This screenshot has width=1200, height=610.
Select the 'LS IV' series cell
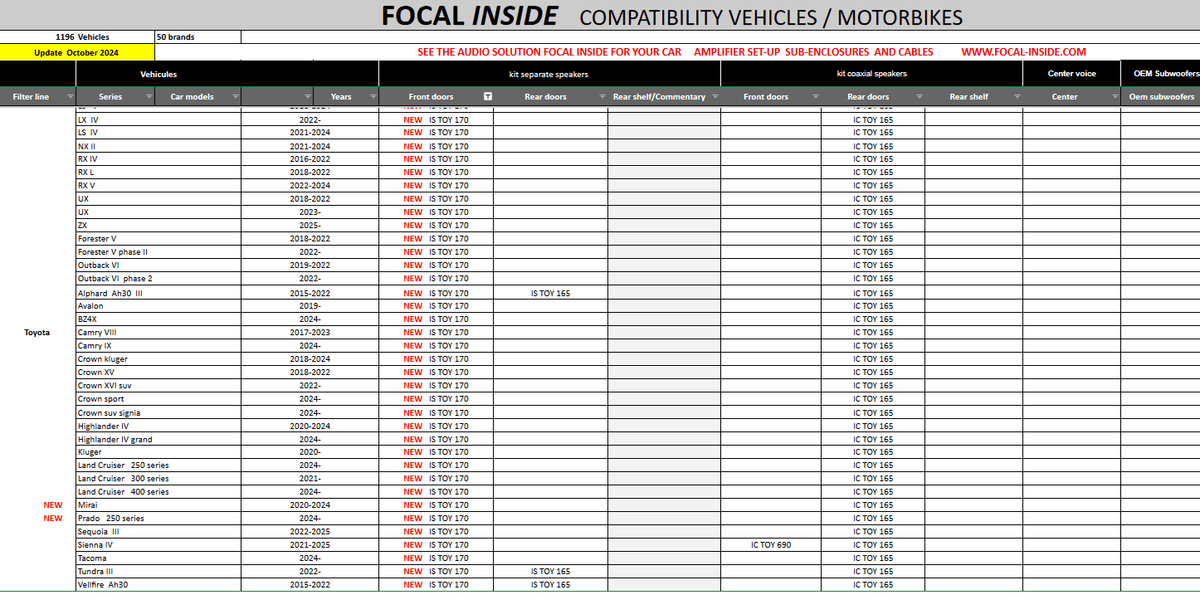159,132
